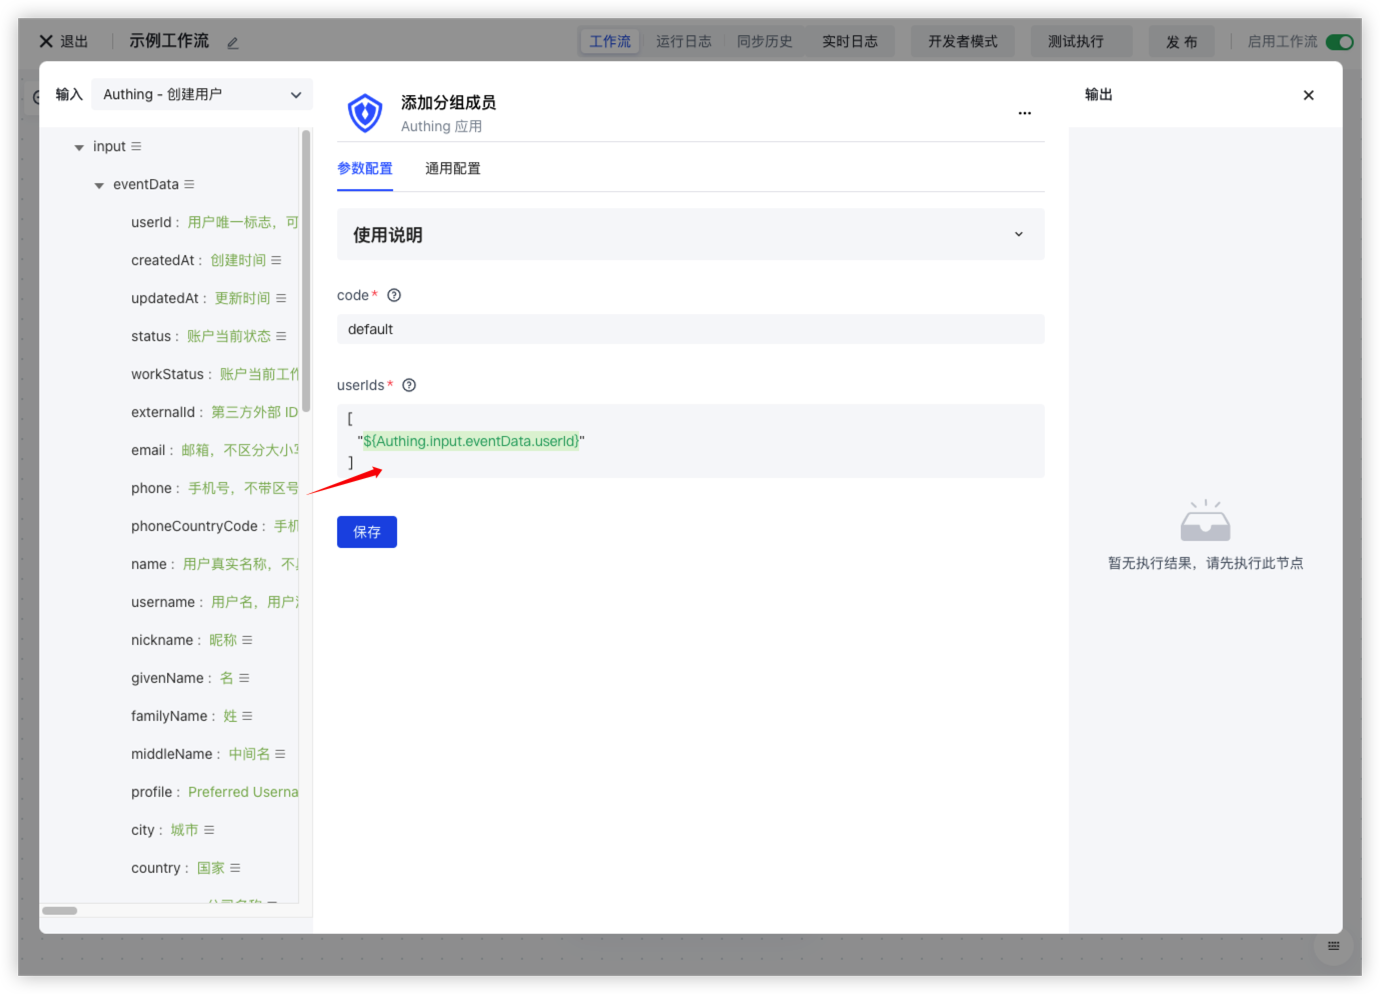Click the 保存 button
Screen dimensions: 1380x994
pyautogui.click(x=367, y=532)
